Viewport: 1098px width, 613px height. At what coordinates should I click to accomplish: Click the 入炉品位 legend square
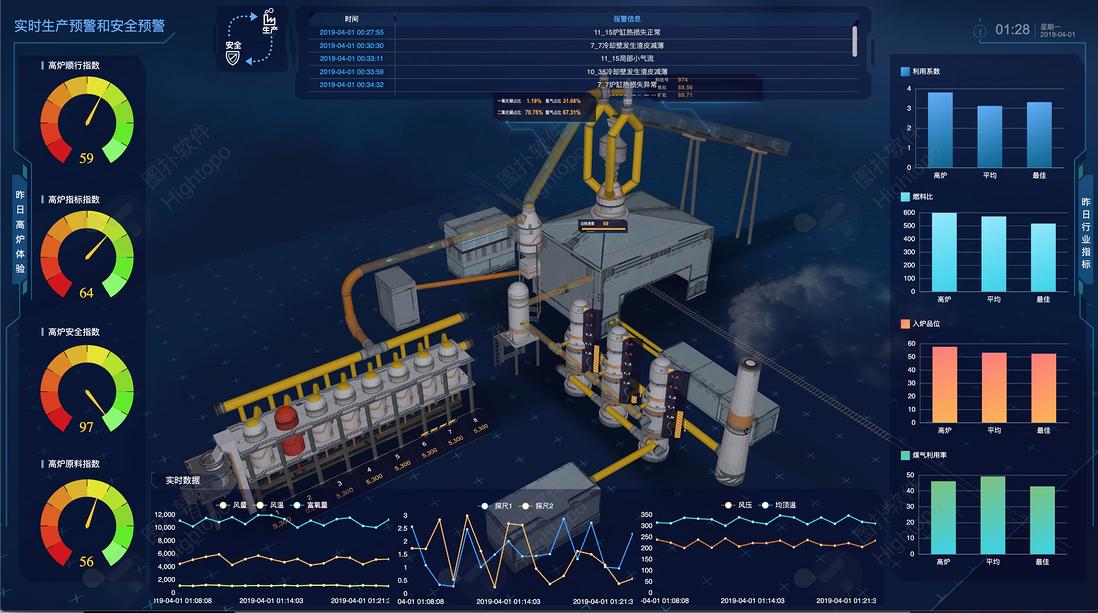pyautogui.click(x=905, y=324)
